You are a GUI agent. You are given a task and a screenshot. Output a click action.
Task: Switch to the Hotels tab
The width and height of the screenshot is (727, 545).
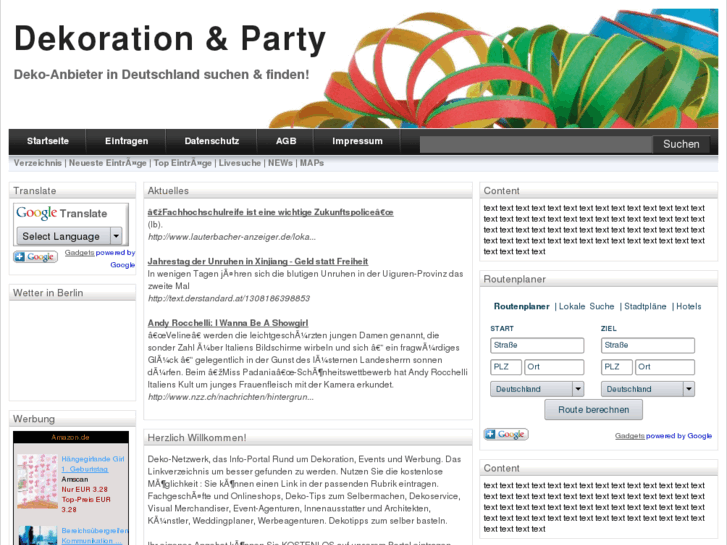689,306
